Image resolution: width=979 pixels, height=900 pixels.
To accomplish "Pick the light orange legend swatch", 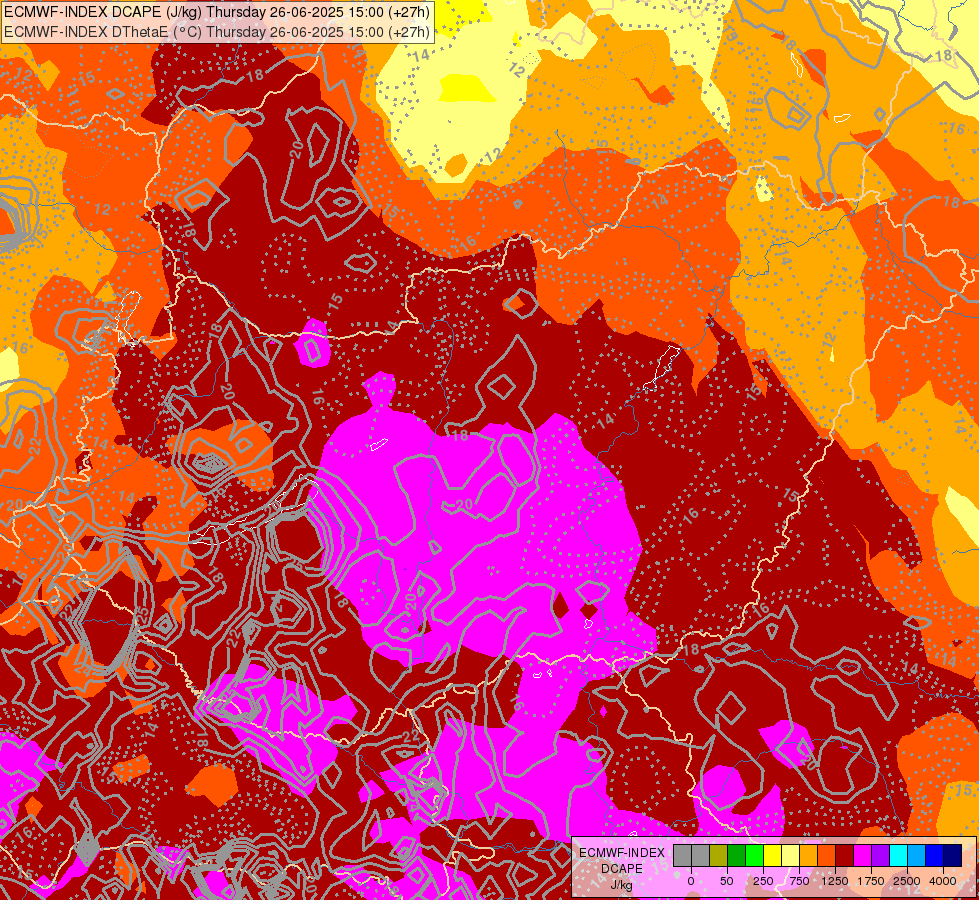I will click(808, 855).
